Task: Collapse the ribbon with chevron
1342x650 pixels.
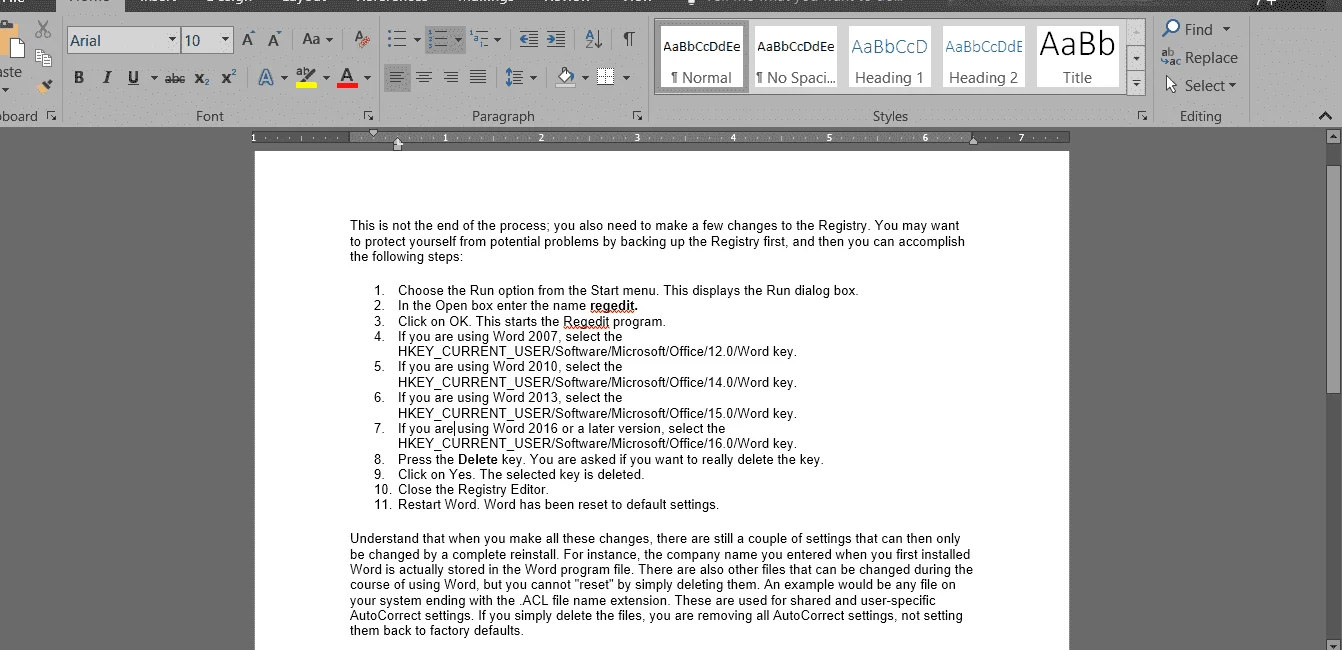Action: click(x=1326, y=116)
